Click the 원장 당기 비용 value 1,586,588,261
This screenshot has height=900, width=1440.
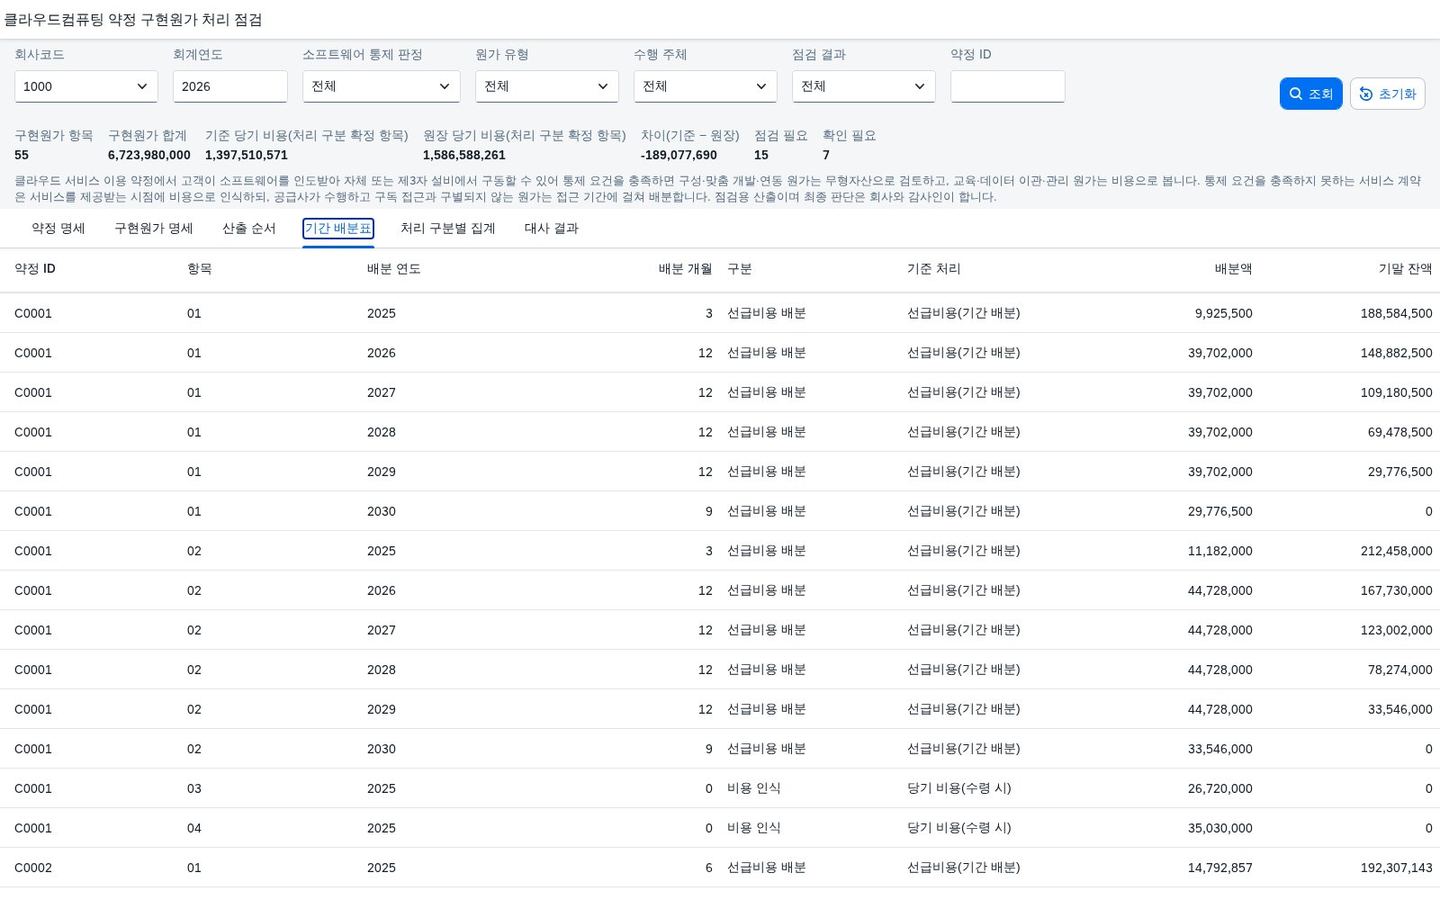(464, 155)
